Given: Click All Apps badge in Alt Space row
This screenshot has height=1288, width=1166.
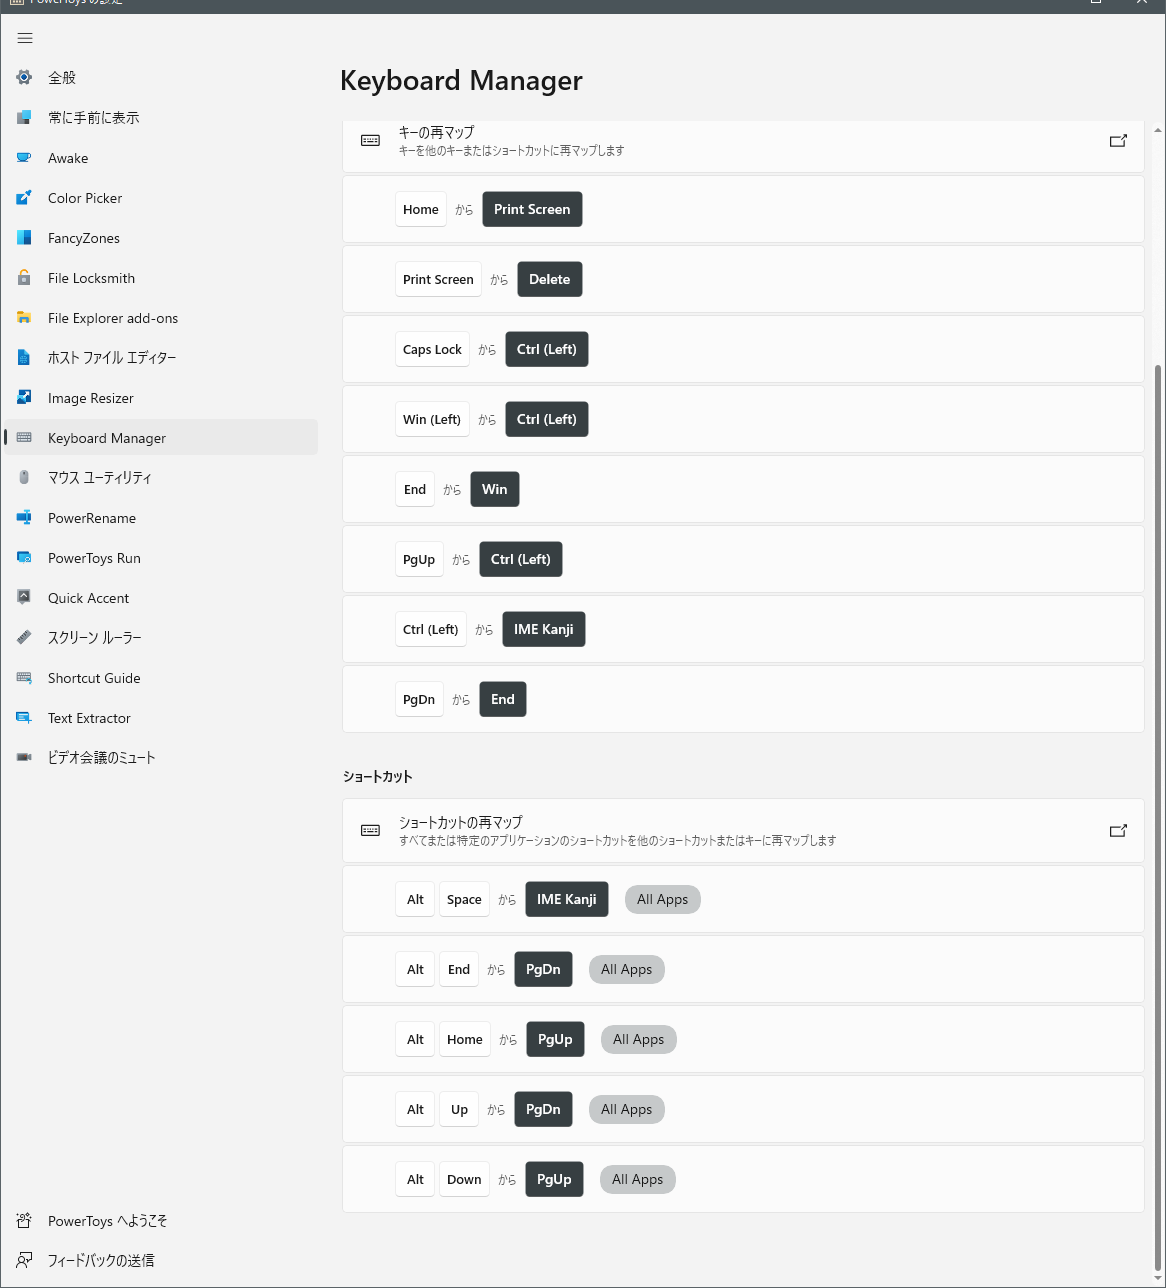Looking at the screenshot, I should tap(663, 899).
